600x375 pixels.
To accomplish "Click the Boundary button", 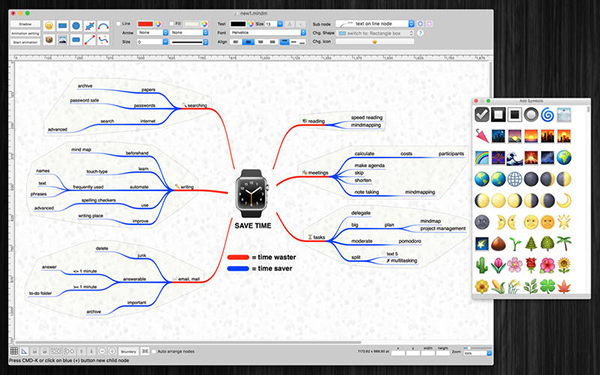I will click(128, 351).
